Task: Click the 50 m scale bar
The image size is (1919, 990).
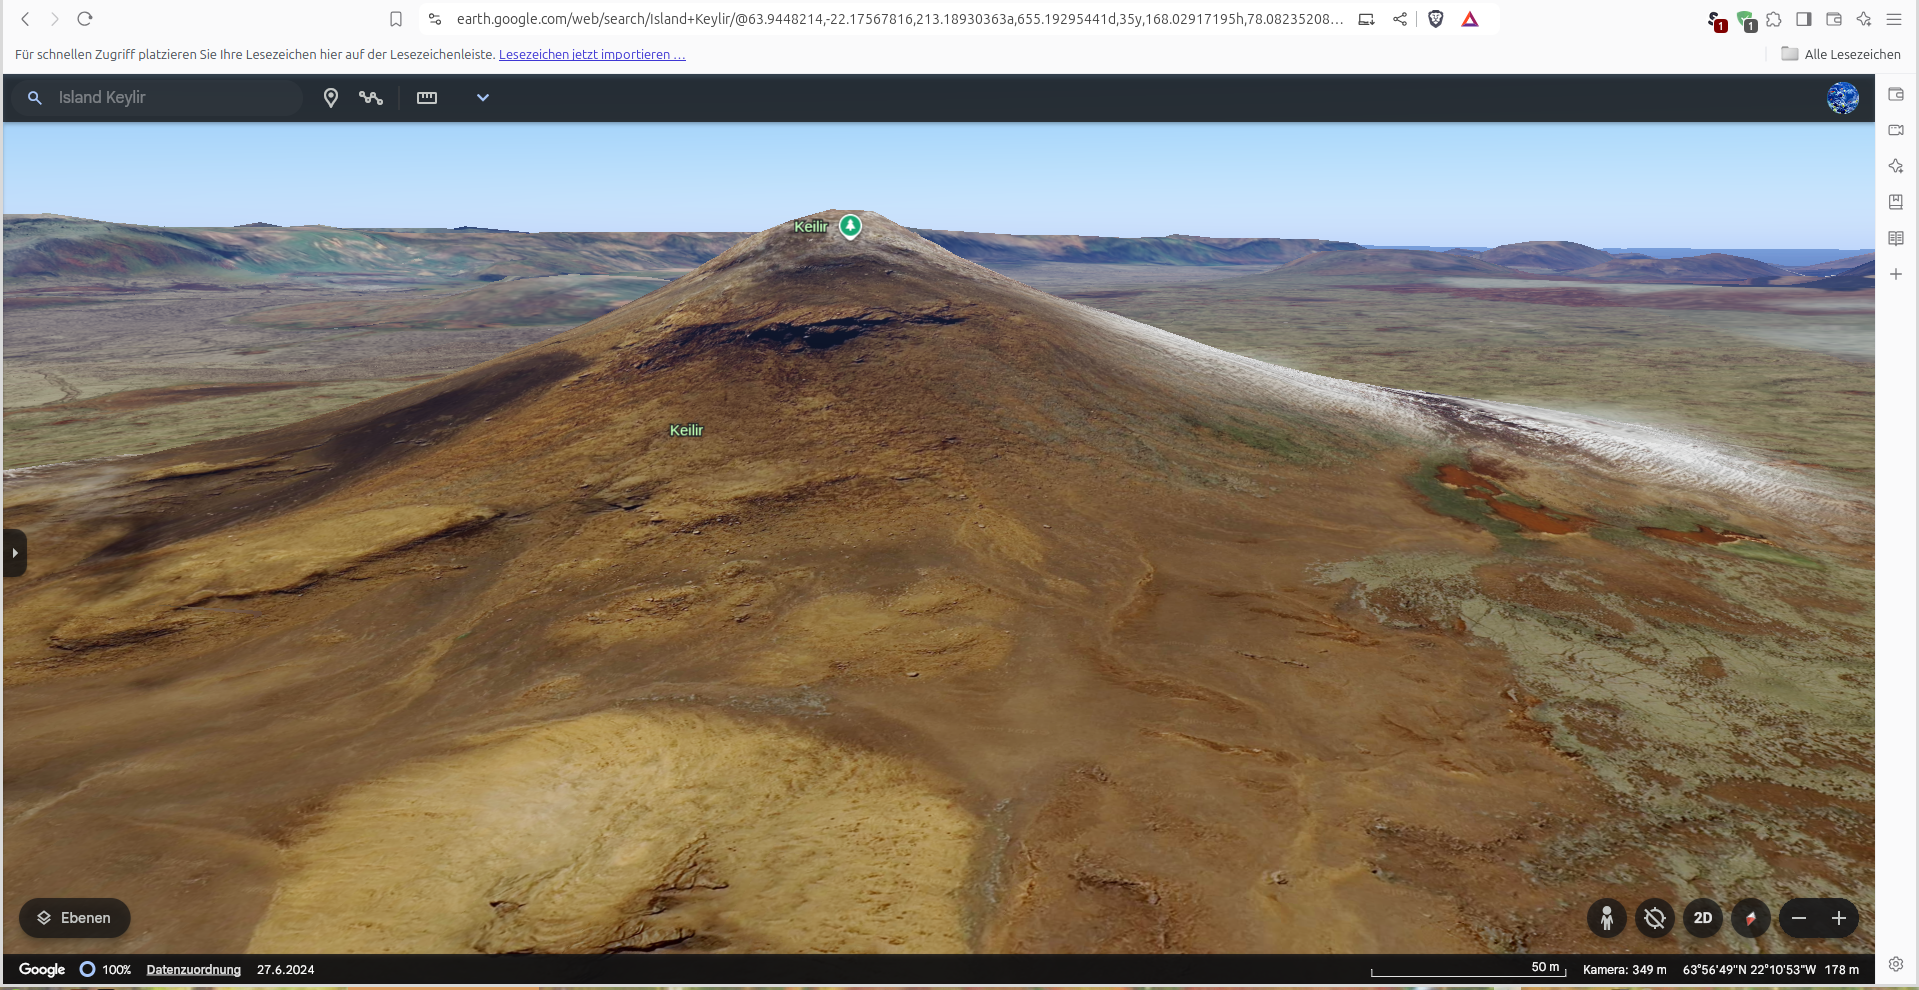Action: pyautogui.click(x=1469, y=969)
